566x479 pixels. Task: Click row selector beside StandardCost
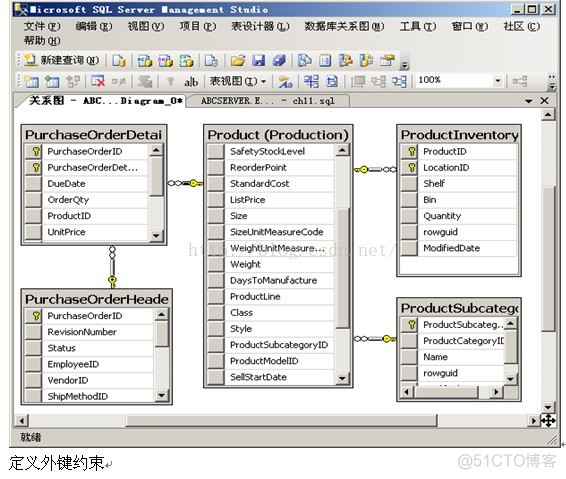pos(216,184)
